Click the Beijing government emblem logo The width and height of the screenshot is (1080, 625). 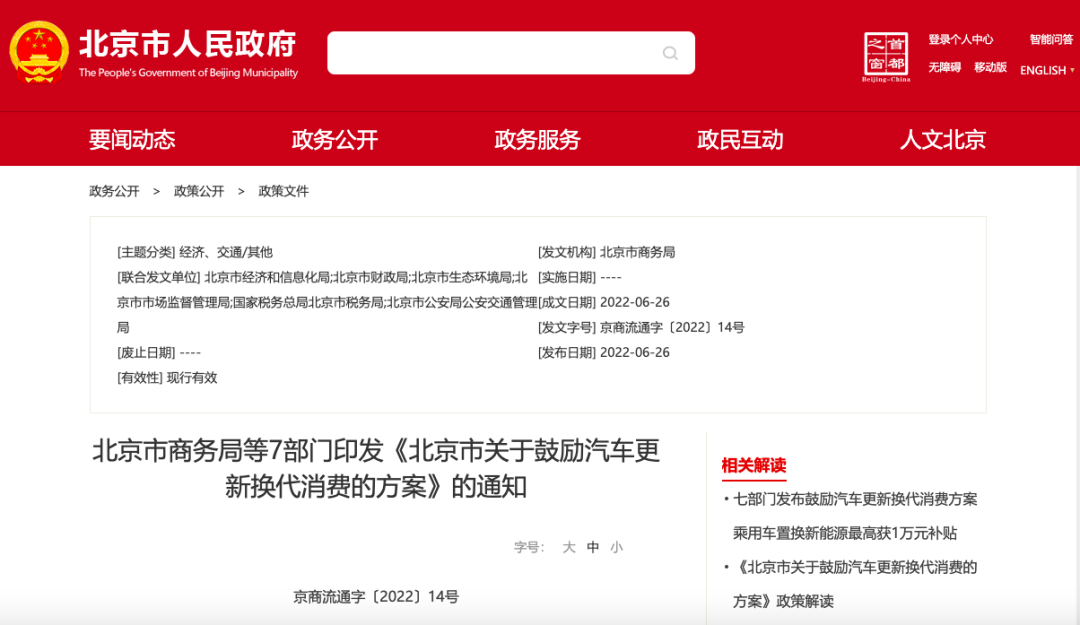pos(38,53)
